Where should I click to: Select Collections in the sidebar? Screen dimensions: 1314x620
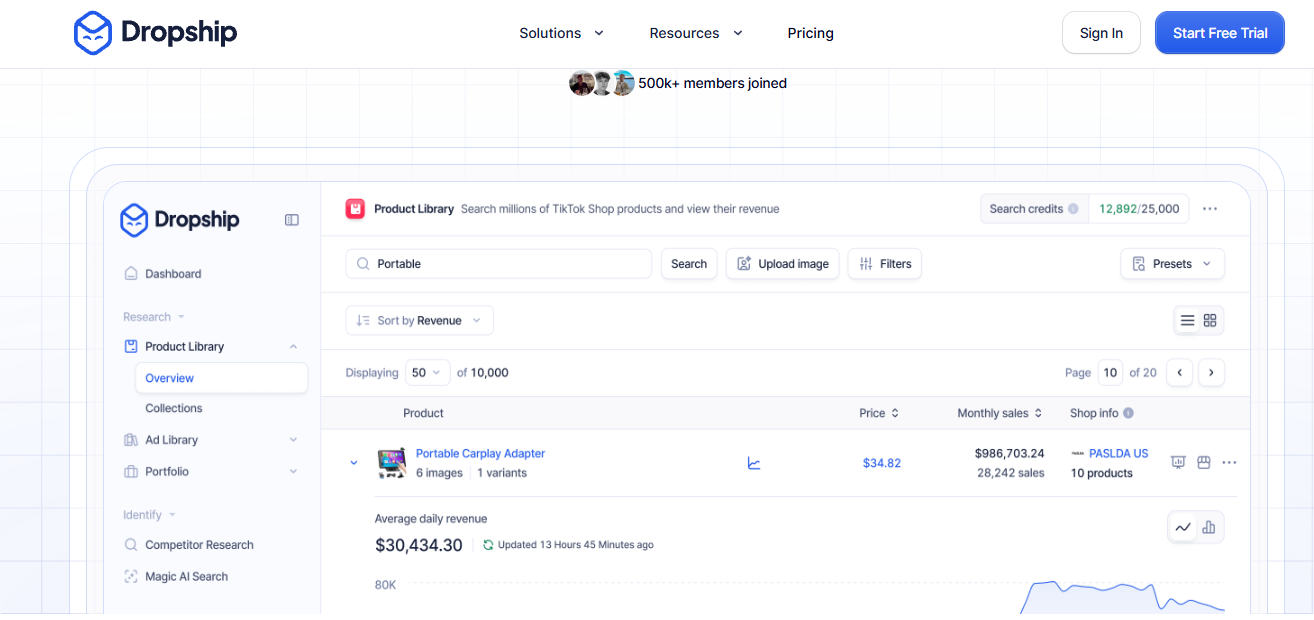(174, 408)
